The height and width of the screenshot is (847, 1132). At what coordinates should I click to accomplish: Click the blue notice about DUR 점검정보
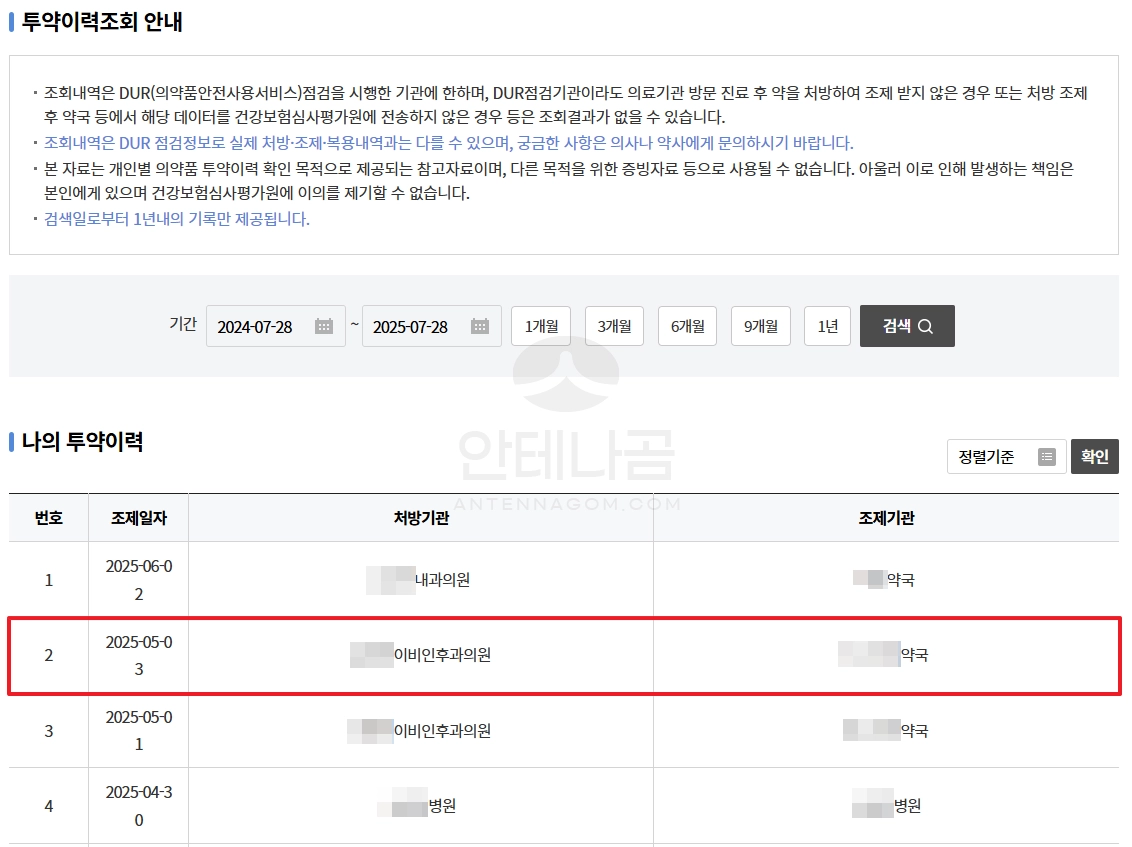pyautogui.click(x=448, y=143)
